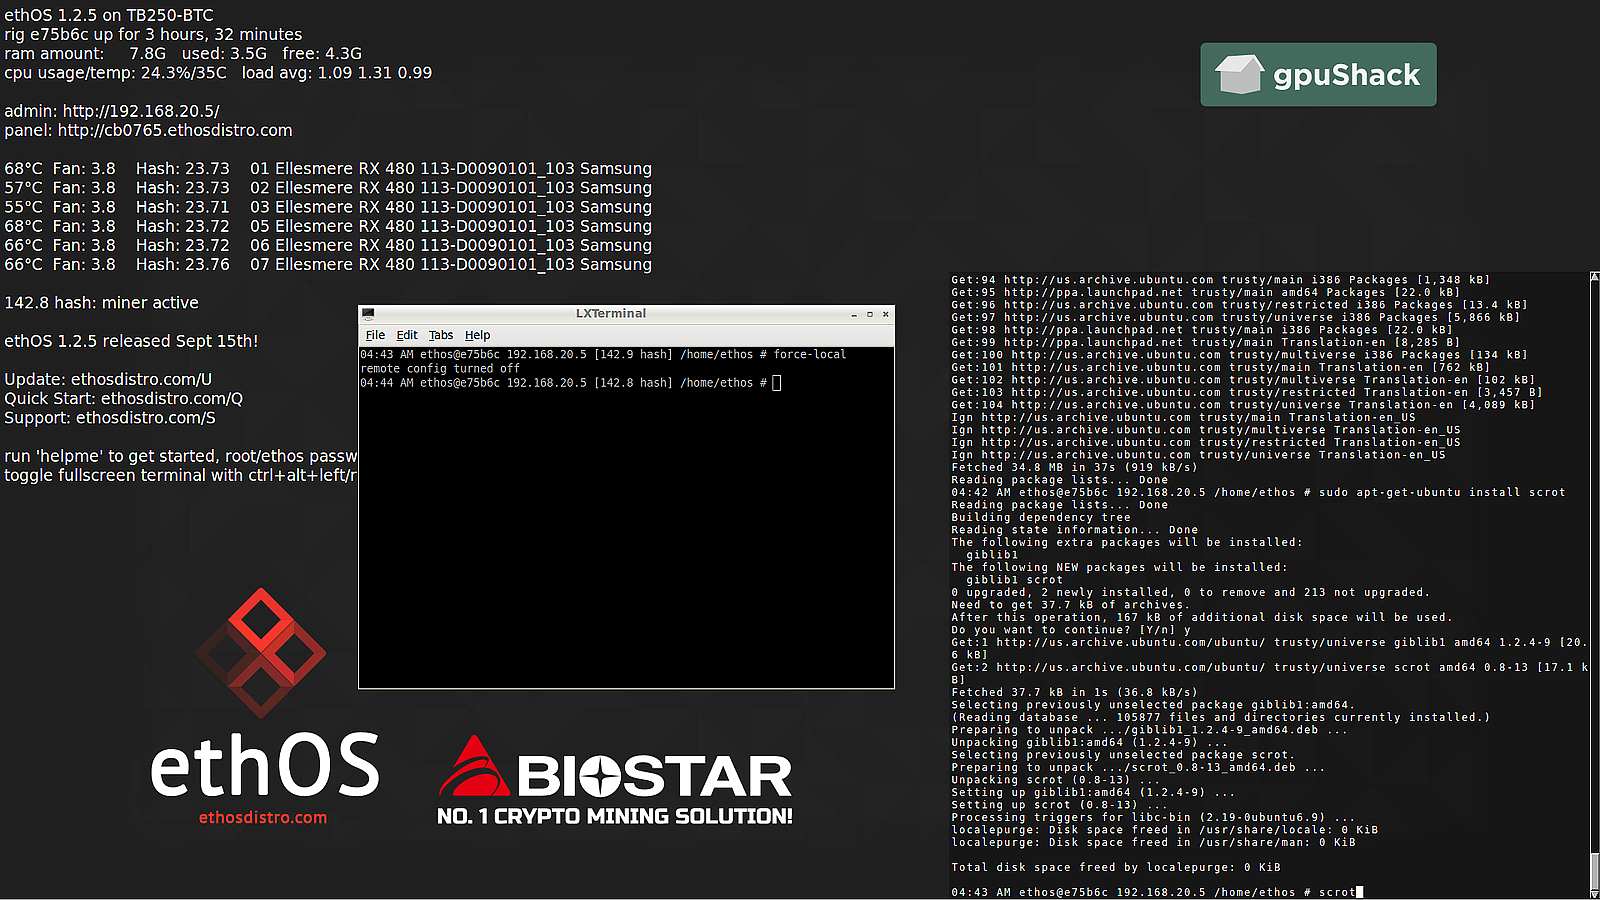Click the 'rig e75b6c up for 3 hours' line
The width and height of the screenshot is (1600, 900).
153,34
